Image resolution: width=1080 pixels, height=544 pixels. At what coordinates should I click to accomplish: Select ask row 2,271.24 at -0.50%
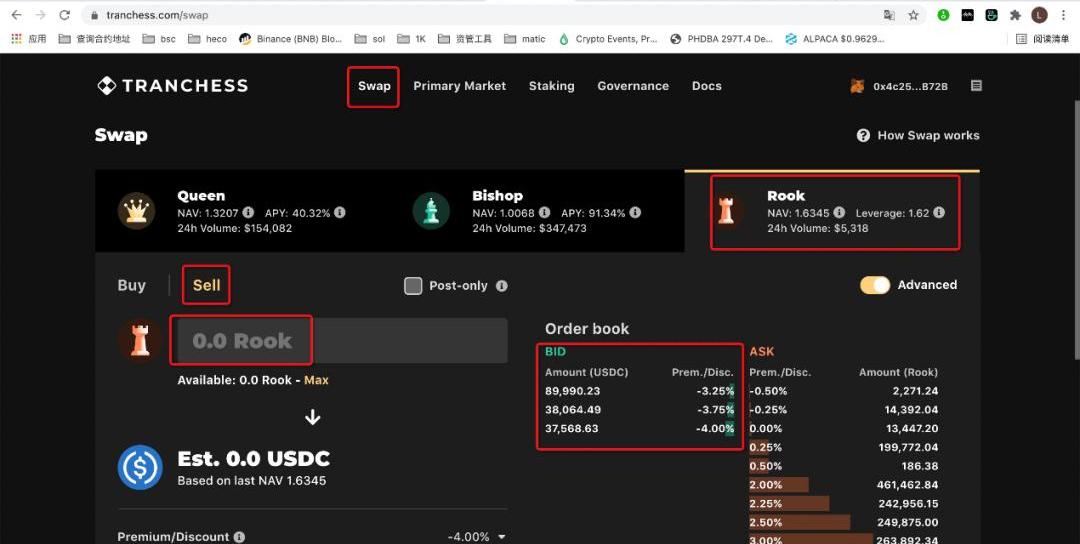pos(843,390)
